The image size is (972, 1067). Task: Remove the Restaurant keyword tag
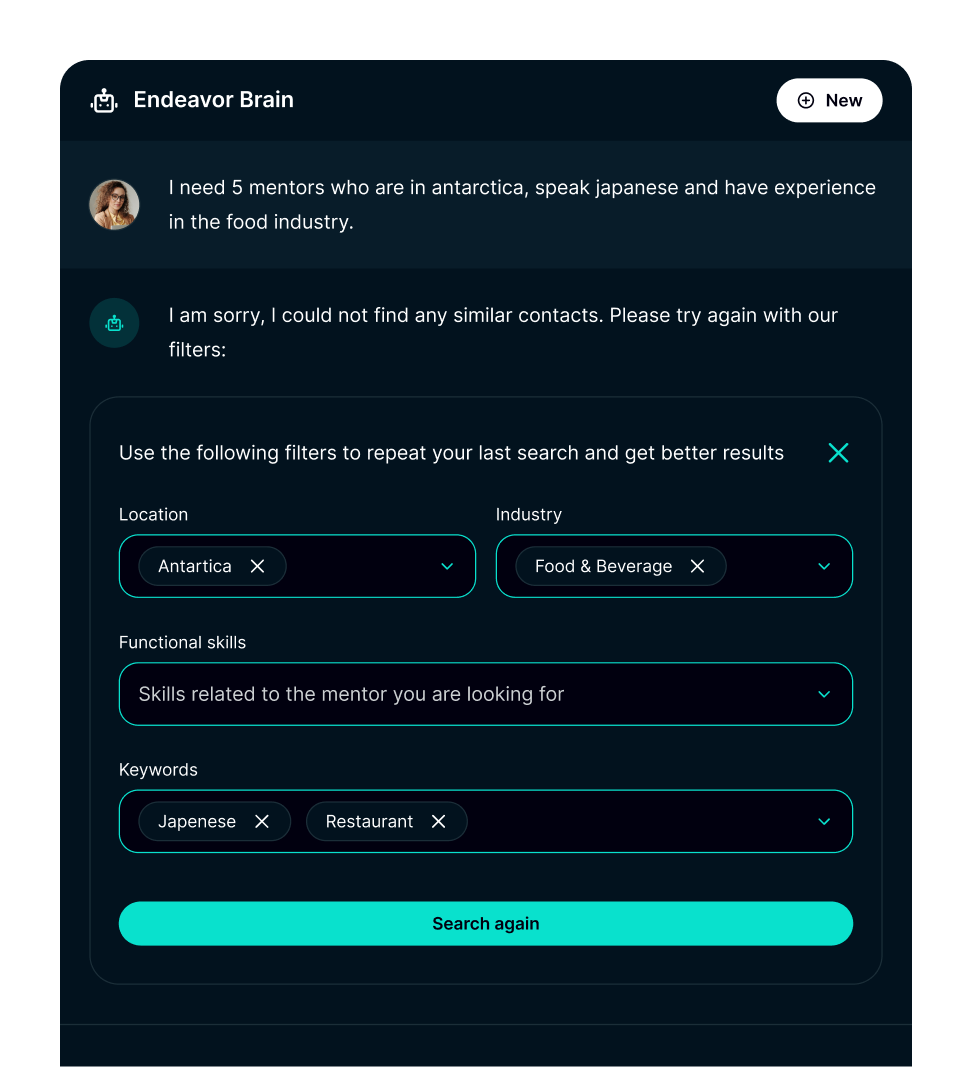[438, 821]
